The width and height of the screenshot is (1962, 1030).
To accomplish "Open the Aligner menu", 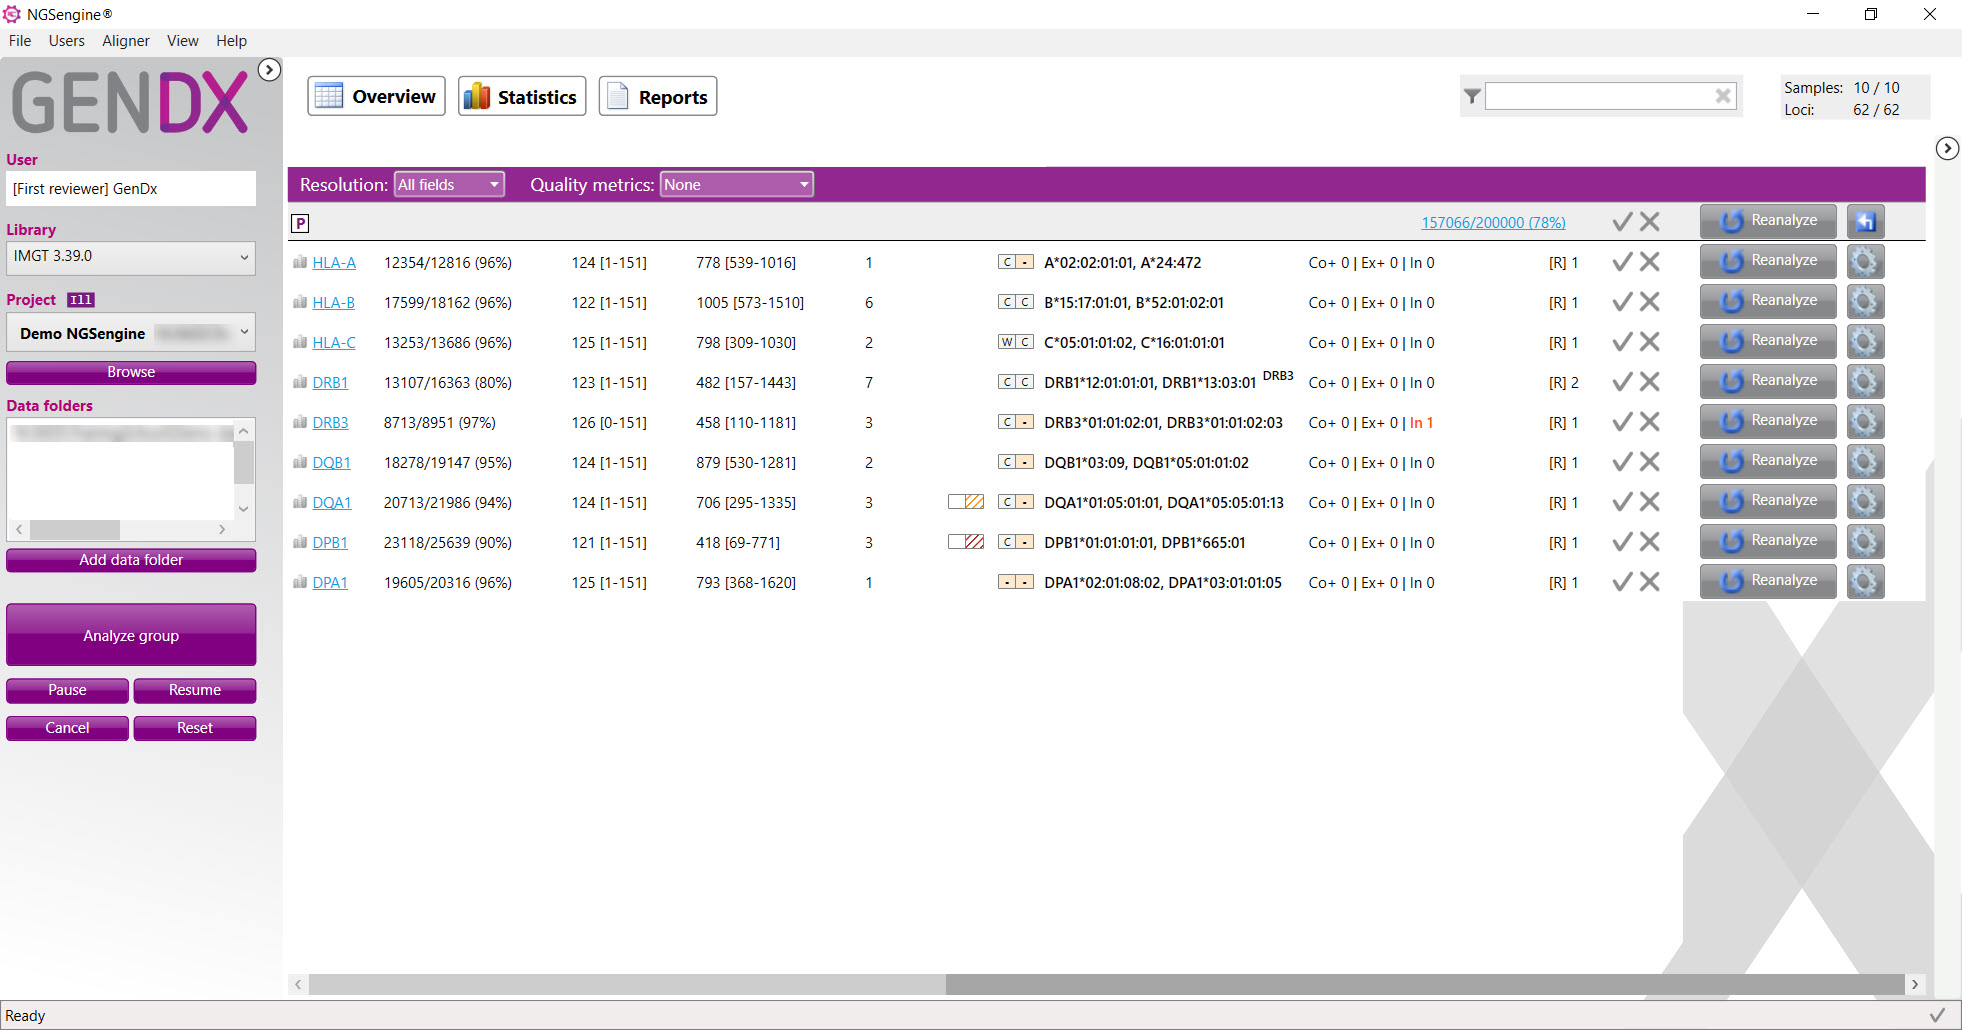I will (x=126, y=41).
